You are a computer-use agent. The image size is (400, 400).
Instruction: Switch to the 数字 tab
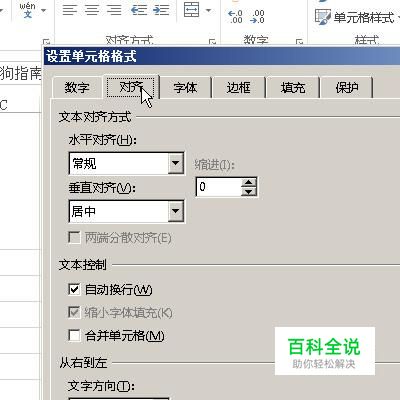click(x=77, y=88)
